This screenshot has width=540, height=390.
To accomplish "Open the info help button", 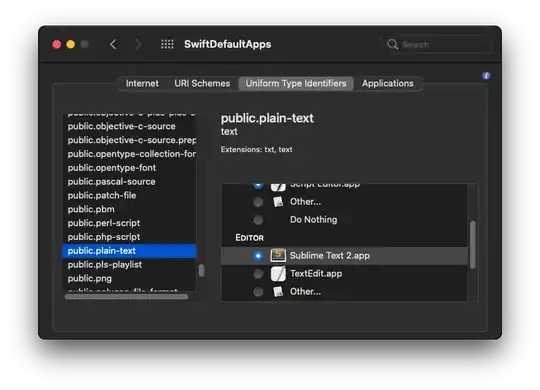I will point(486,76).
